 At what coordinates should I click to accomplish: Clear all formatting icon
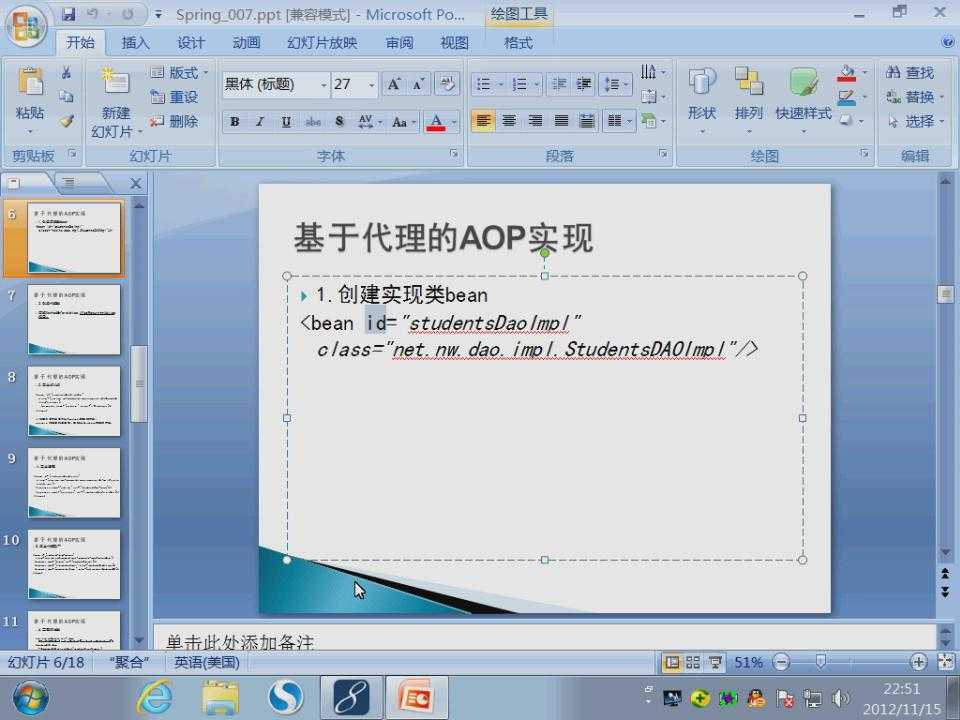(446, 84)
